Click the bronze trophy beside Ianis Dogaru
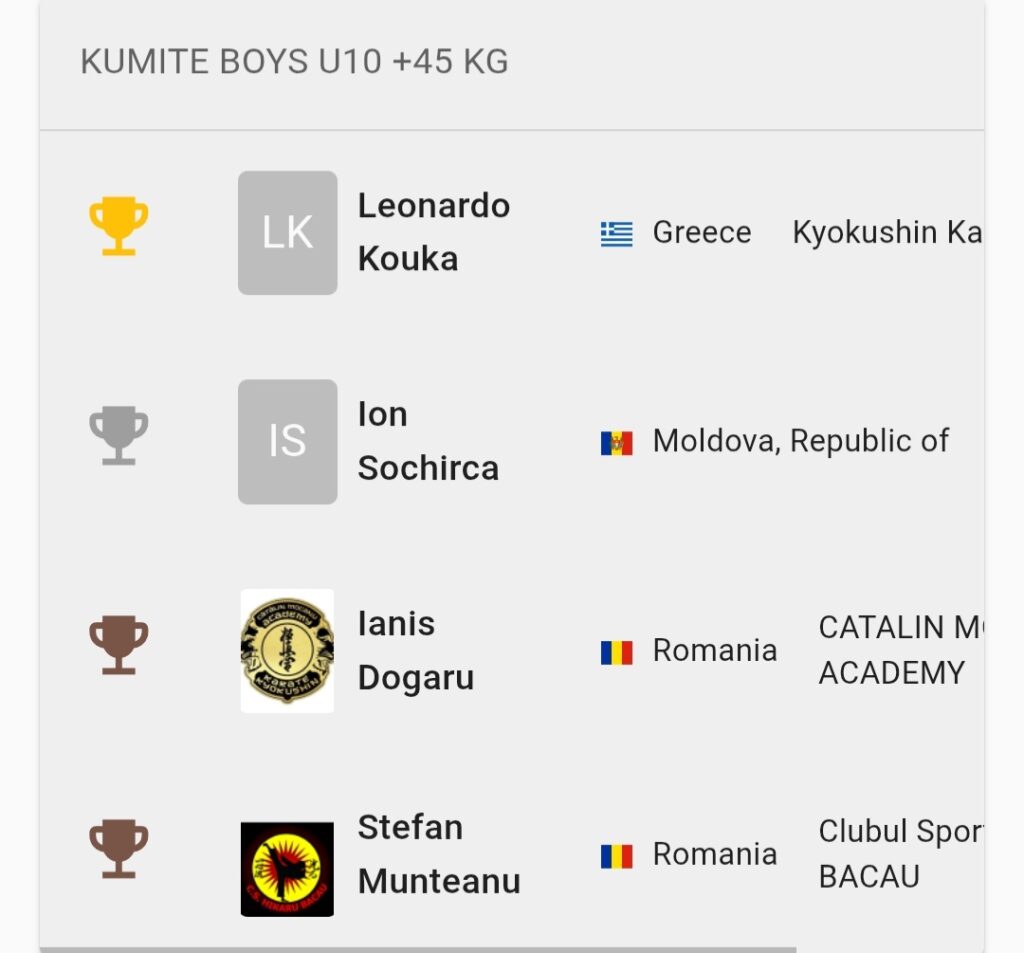Viewport: 1024px width, 953px height. tap(119, 645)
